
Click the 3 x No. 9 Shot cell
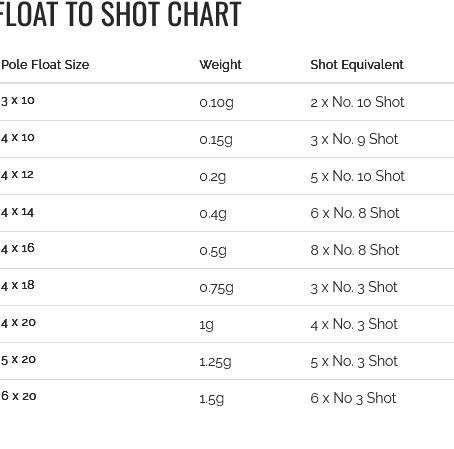click(x=354, y=139)
